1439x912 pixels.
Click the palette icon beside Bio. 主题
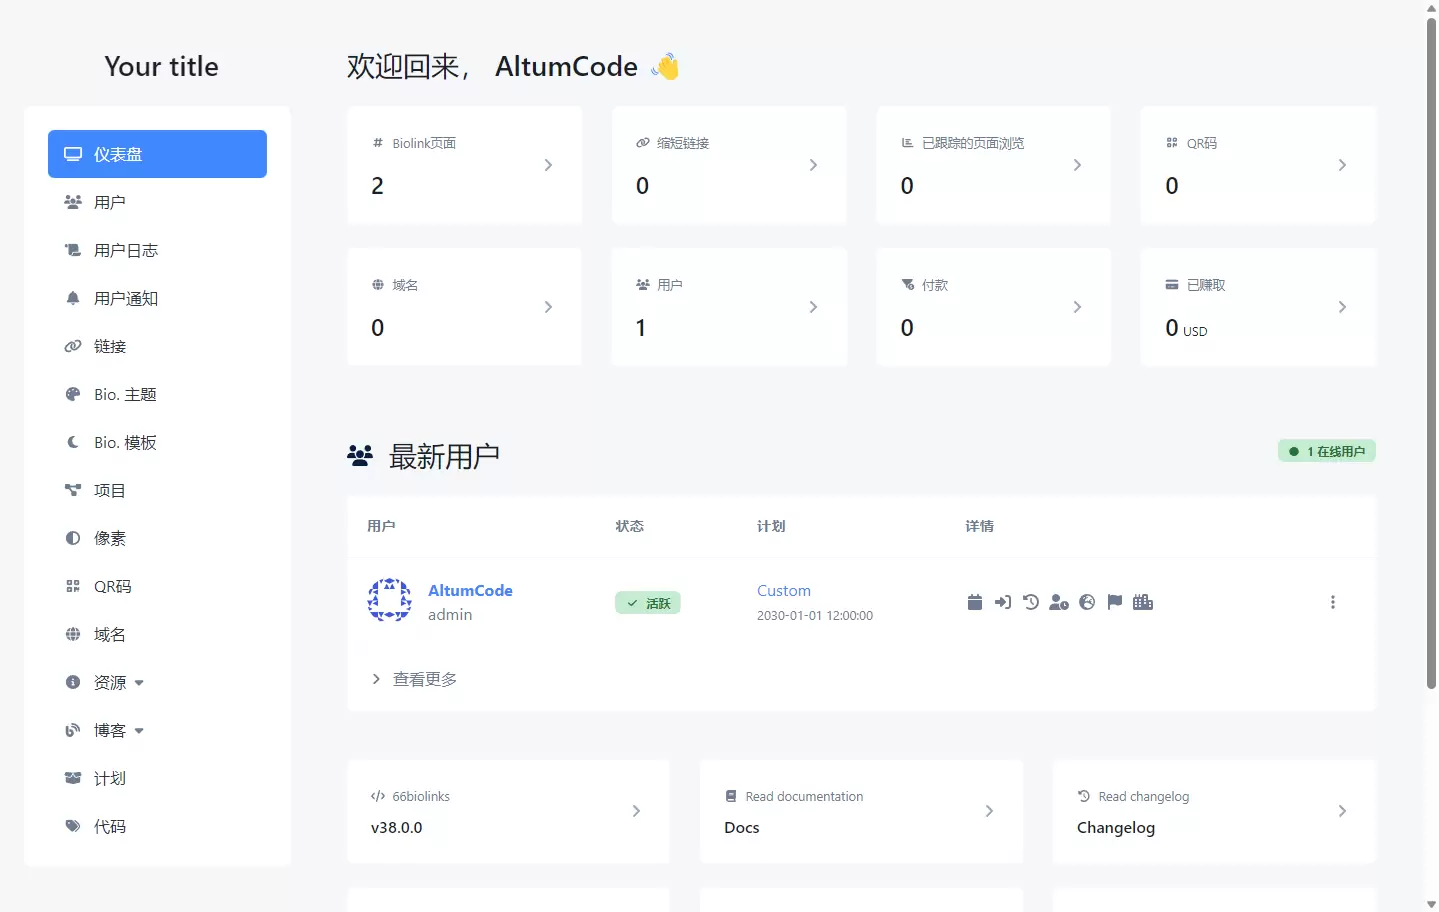[73, 394]
